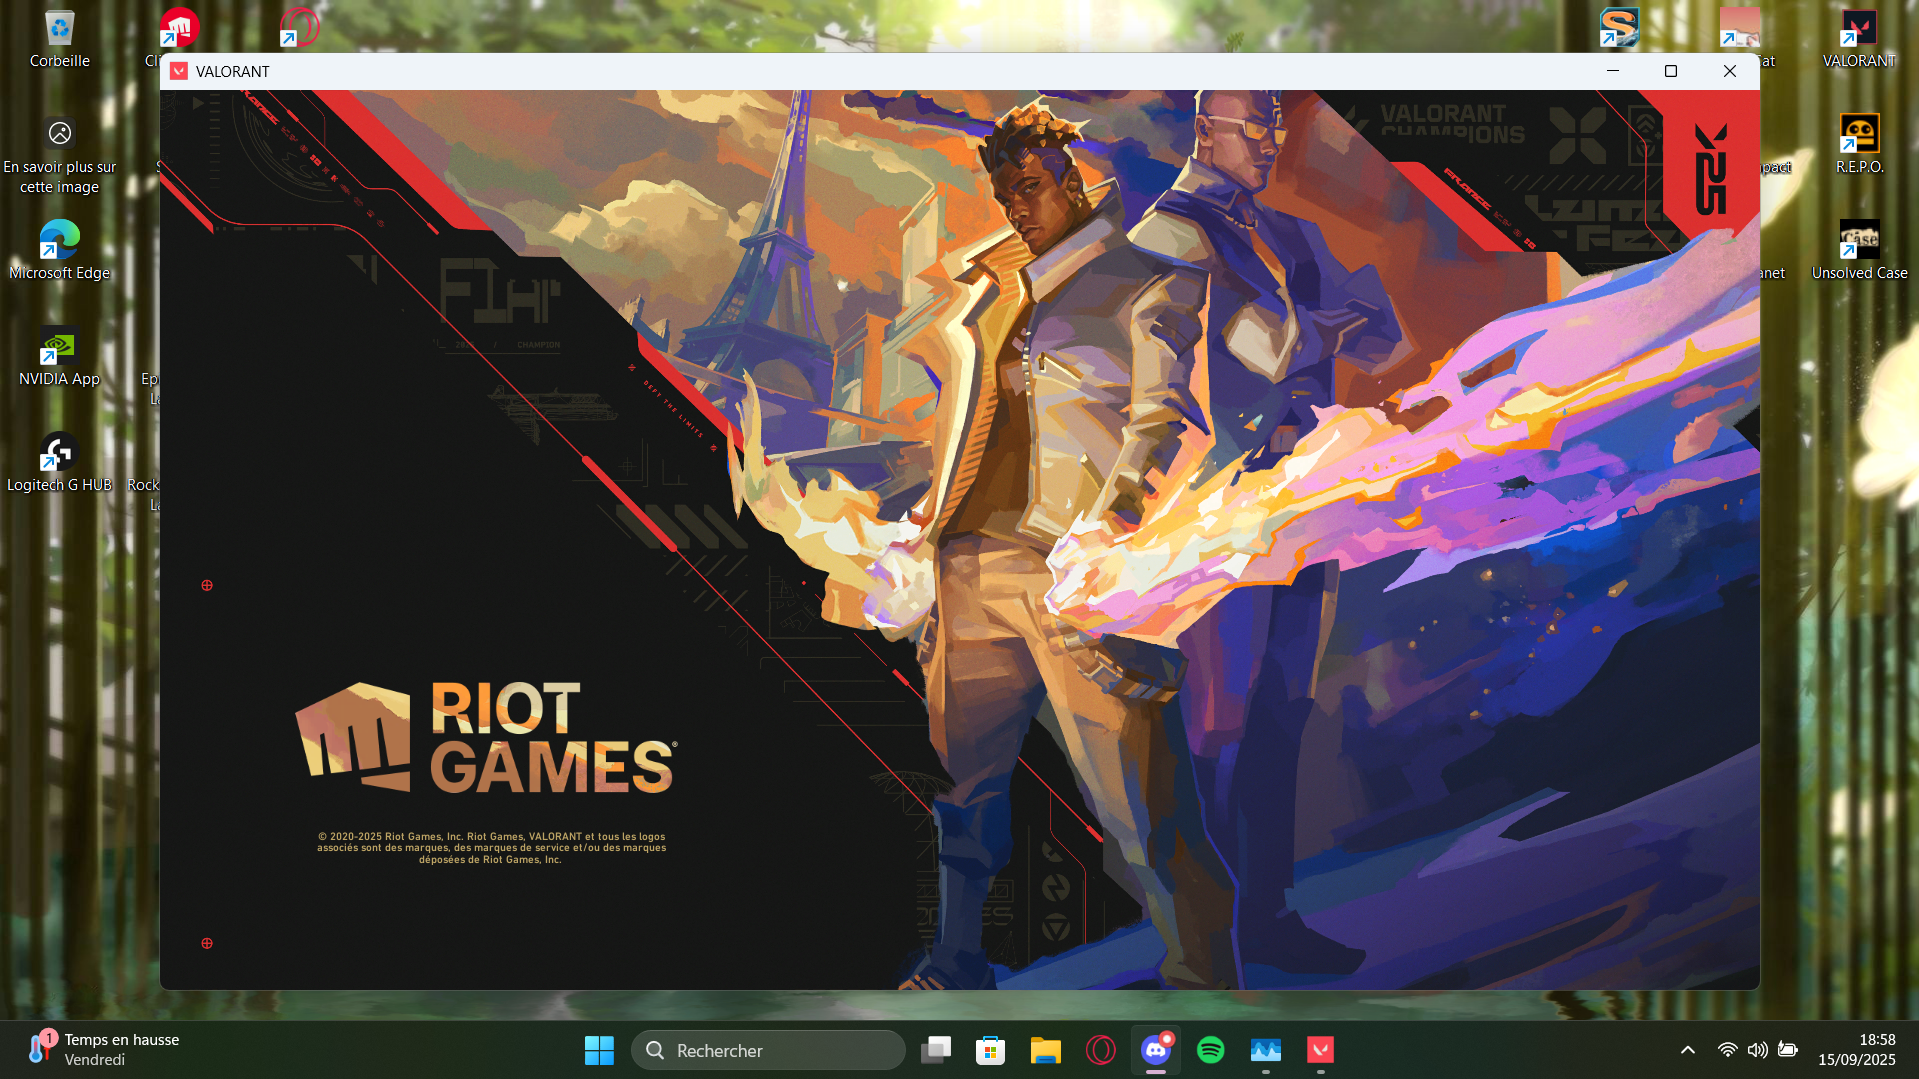Open the 'Temps en hausse' weather widget
This screenshot has height=1079, width=1919.
(103, 1050)
